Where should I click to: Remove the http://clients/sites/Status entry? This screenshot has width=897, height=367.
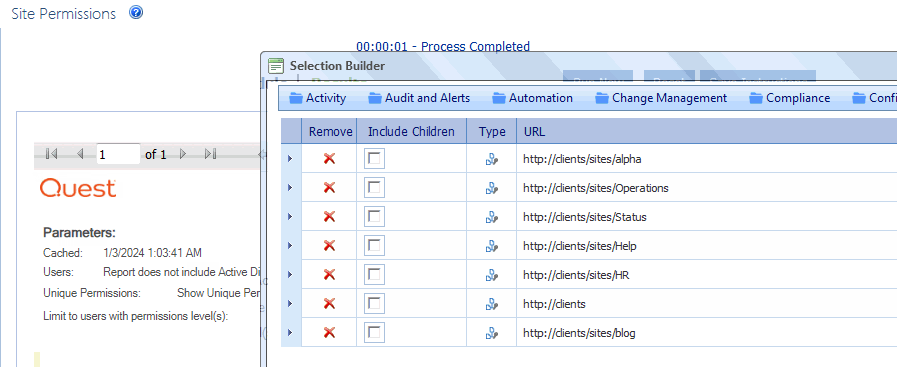[329, 217]
